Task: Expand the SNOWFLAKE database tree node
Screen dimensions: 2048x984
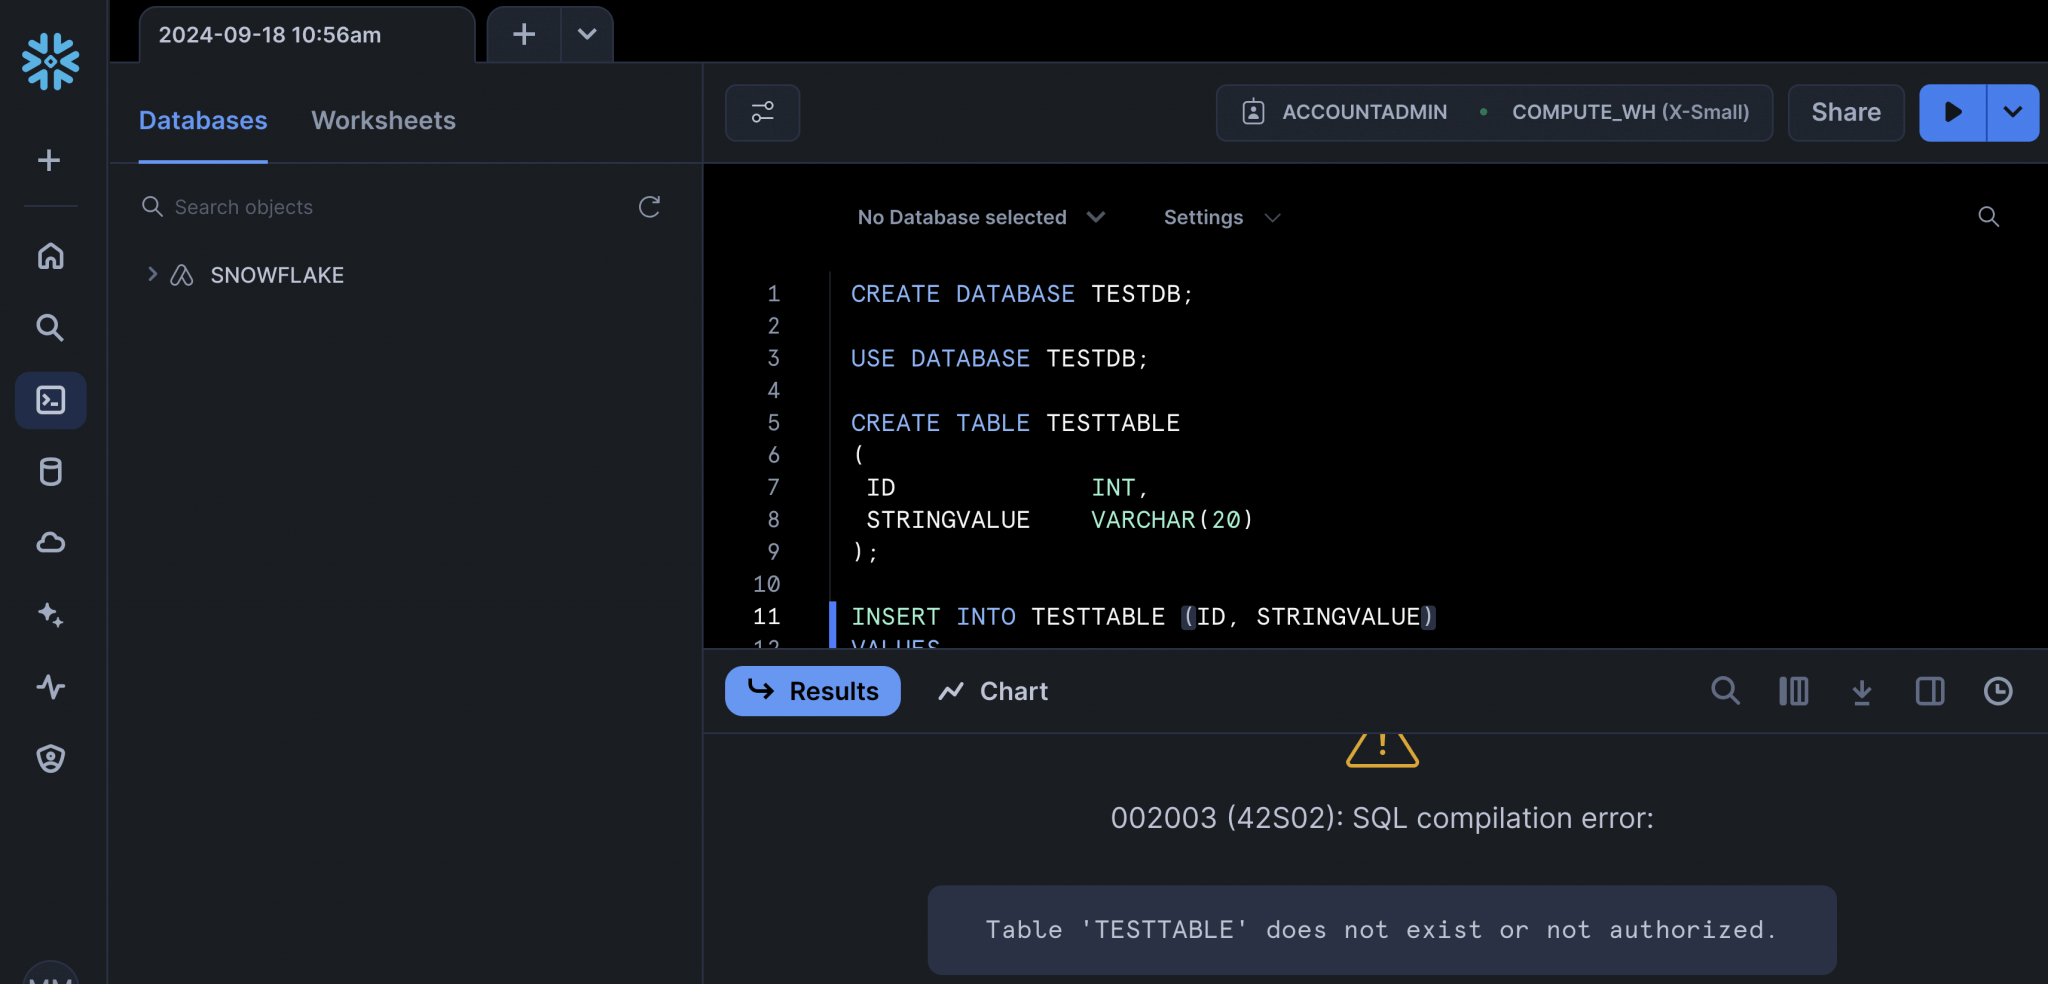Action: click(152, 275)
